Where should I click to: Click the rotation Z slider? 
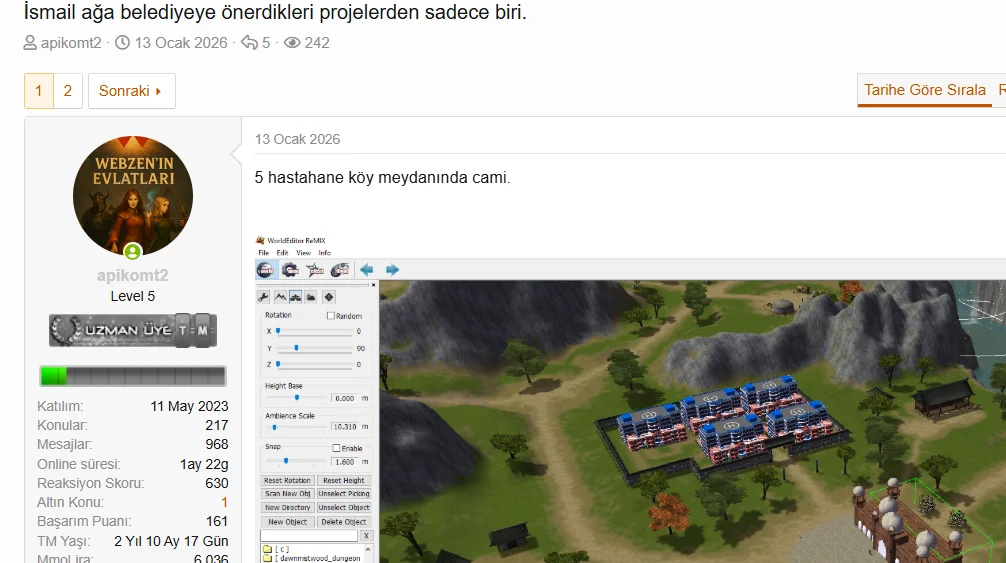pos(314,364)
